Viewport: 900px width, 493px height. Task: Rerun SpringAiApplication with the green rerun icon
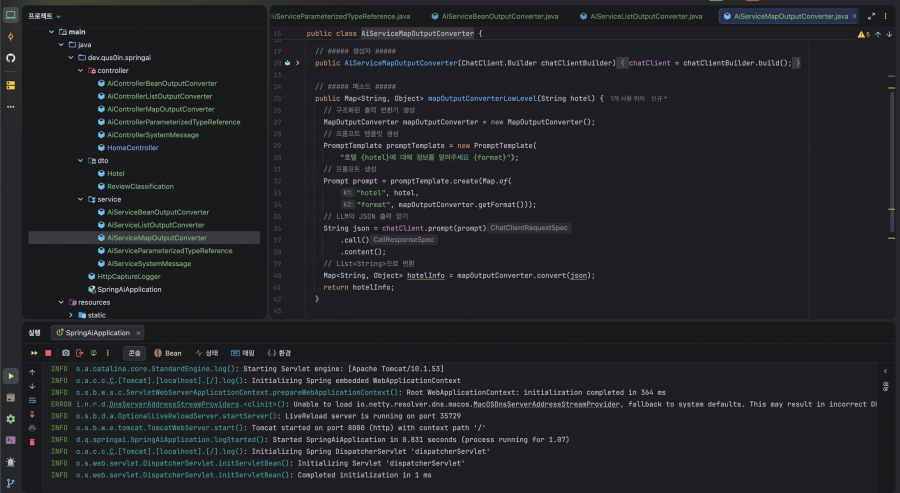pos(34,353)
